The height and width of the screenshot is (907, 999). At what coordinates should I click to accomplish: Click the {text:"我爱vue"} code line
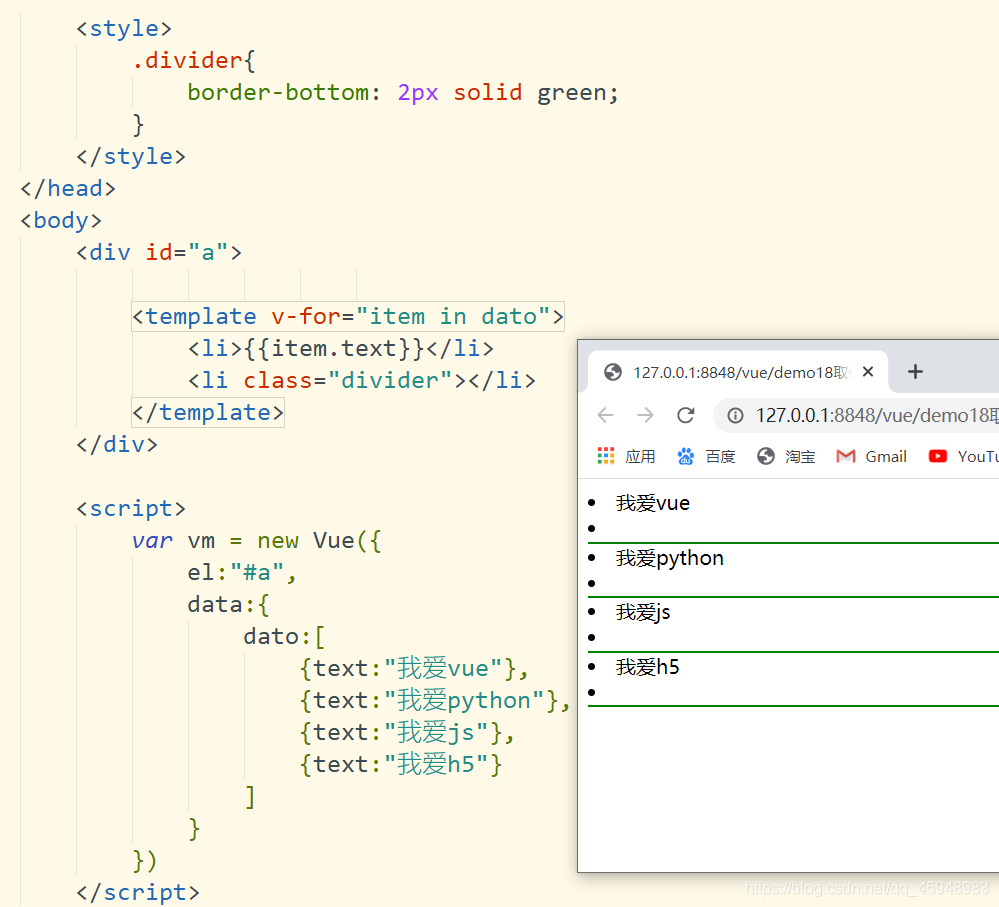pos(414,668)
